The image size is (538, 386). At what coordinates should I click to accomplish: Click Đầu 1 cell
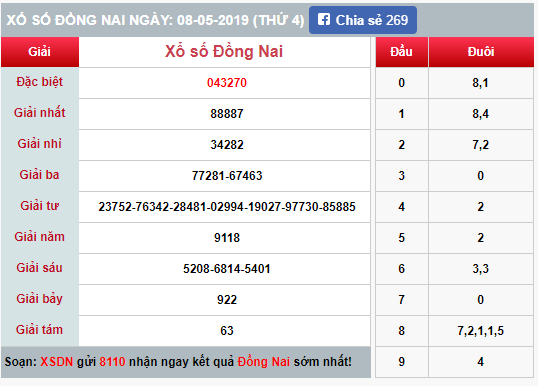(402, 114)
